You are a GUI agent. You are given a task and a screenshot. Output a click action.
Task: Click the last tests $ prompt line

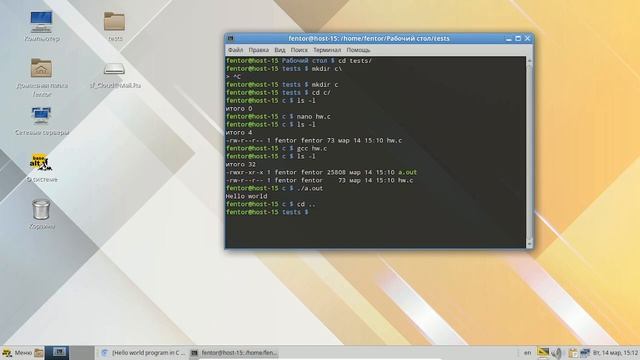(267, 212)
